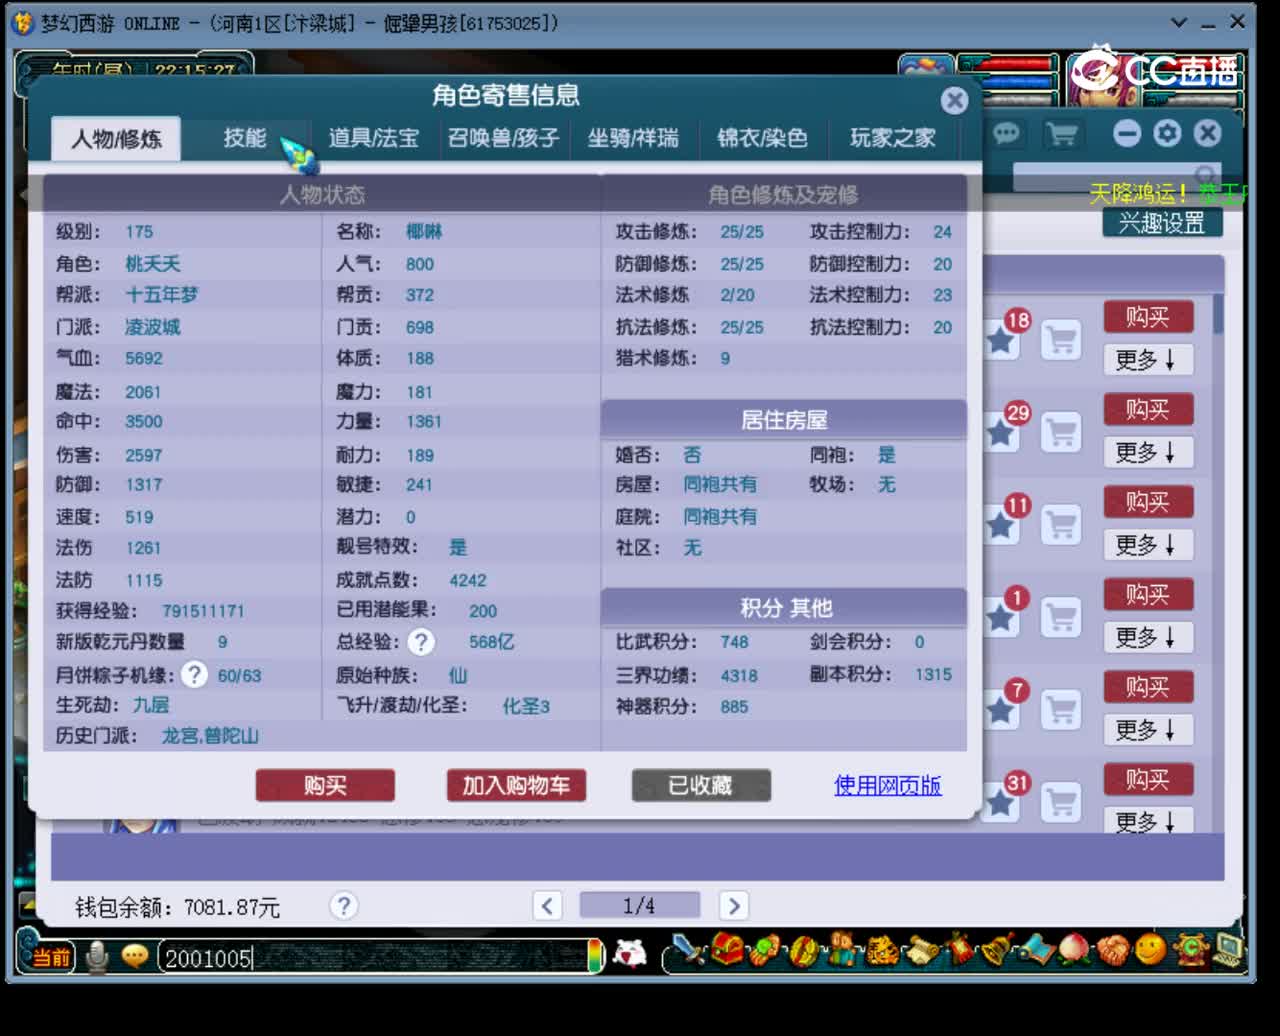1280x1036 pixels.
Task: Click the computer monitor icon in bottom toolbar
Action: 1227,950
